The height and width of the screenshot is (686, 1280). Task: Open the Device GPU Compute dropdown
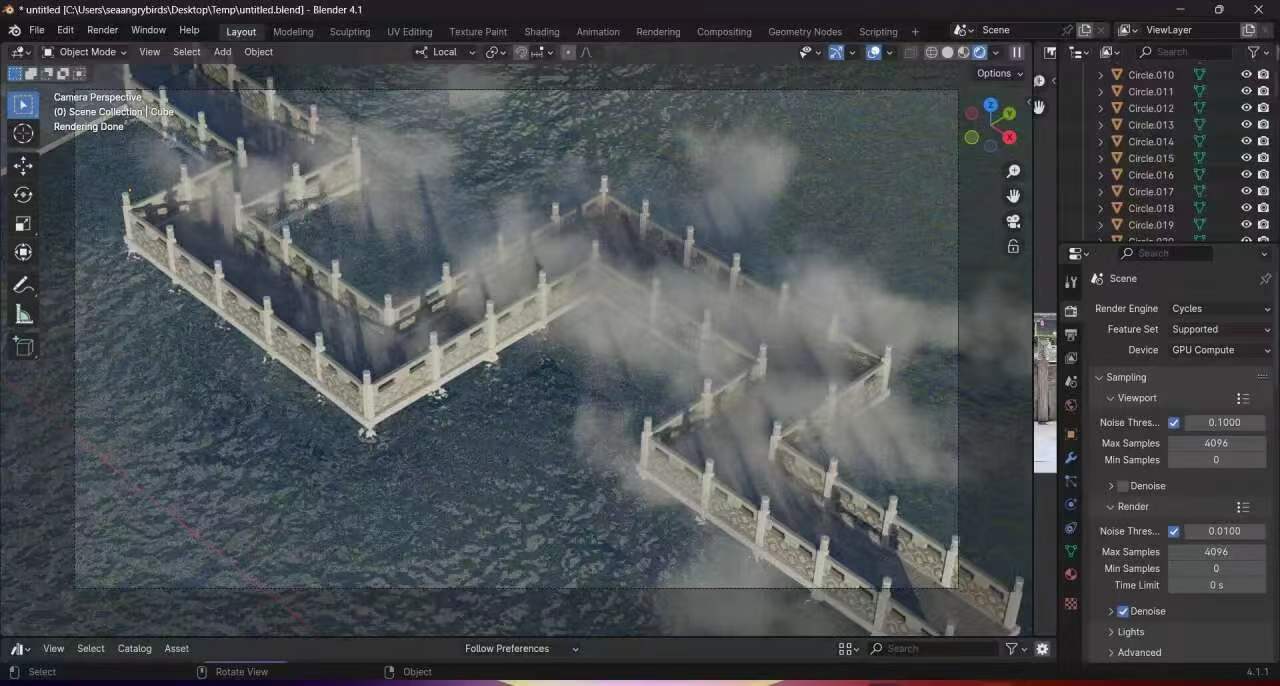click(x=1219, y=350)
